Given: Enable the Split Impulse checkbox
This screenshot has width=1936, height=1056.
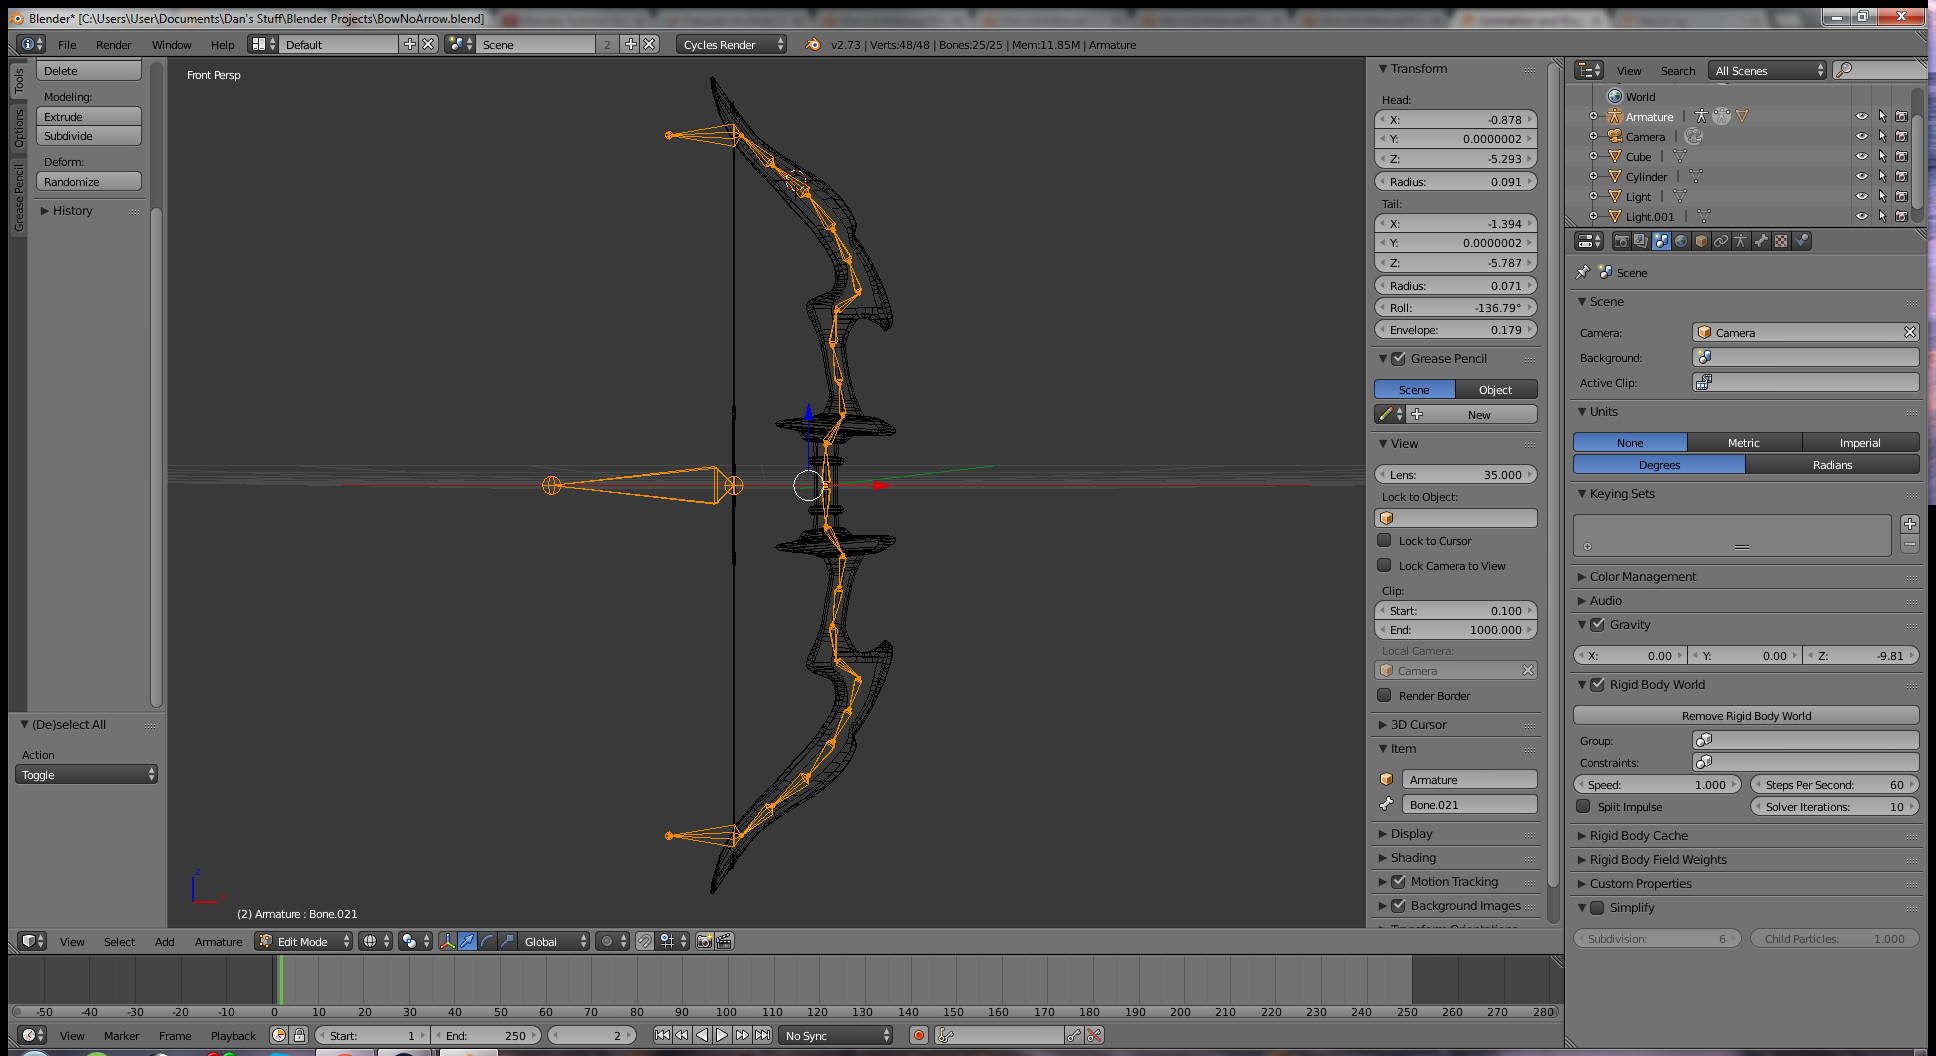Looking at the screenshot, I should pyautogui.click(x=1583, y=806).
